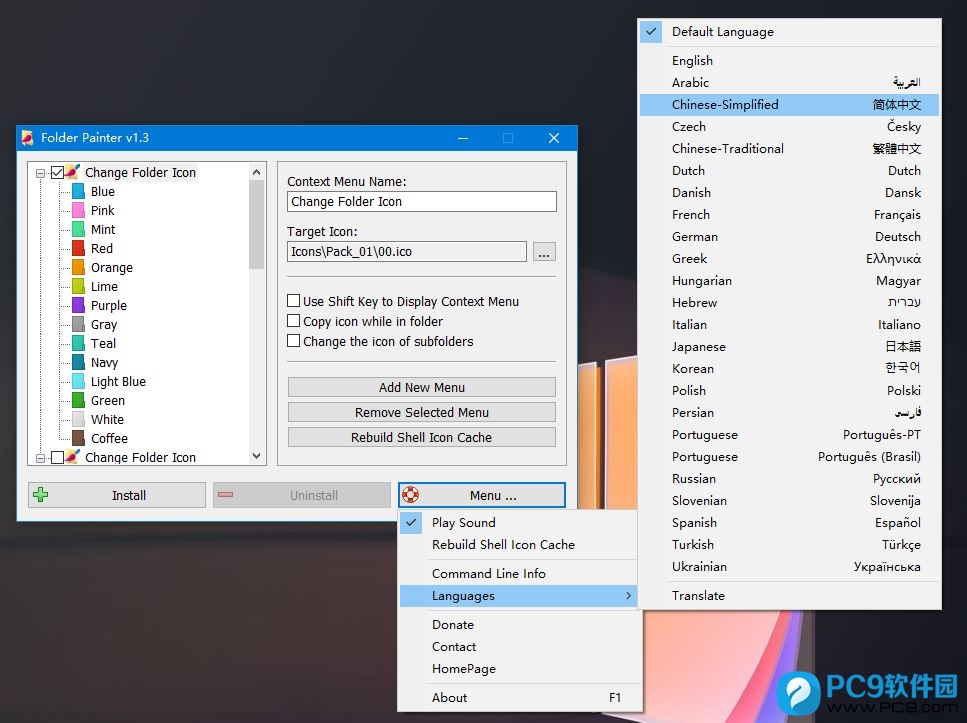
Task: Open HomePage from the menu
Action: tap(518, 669)
